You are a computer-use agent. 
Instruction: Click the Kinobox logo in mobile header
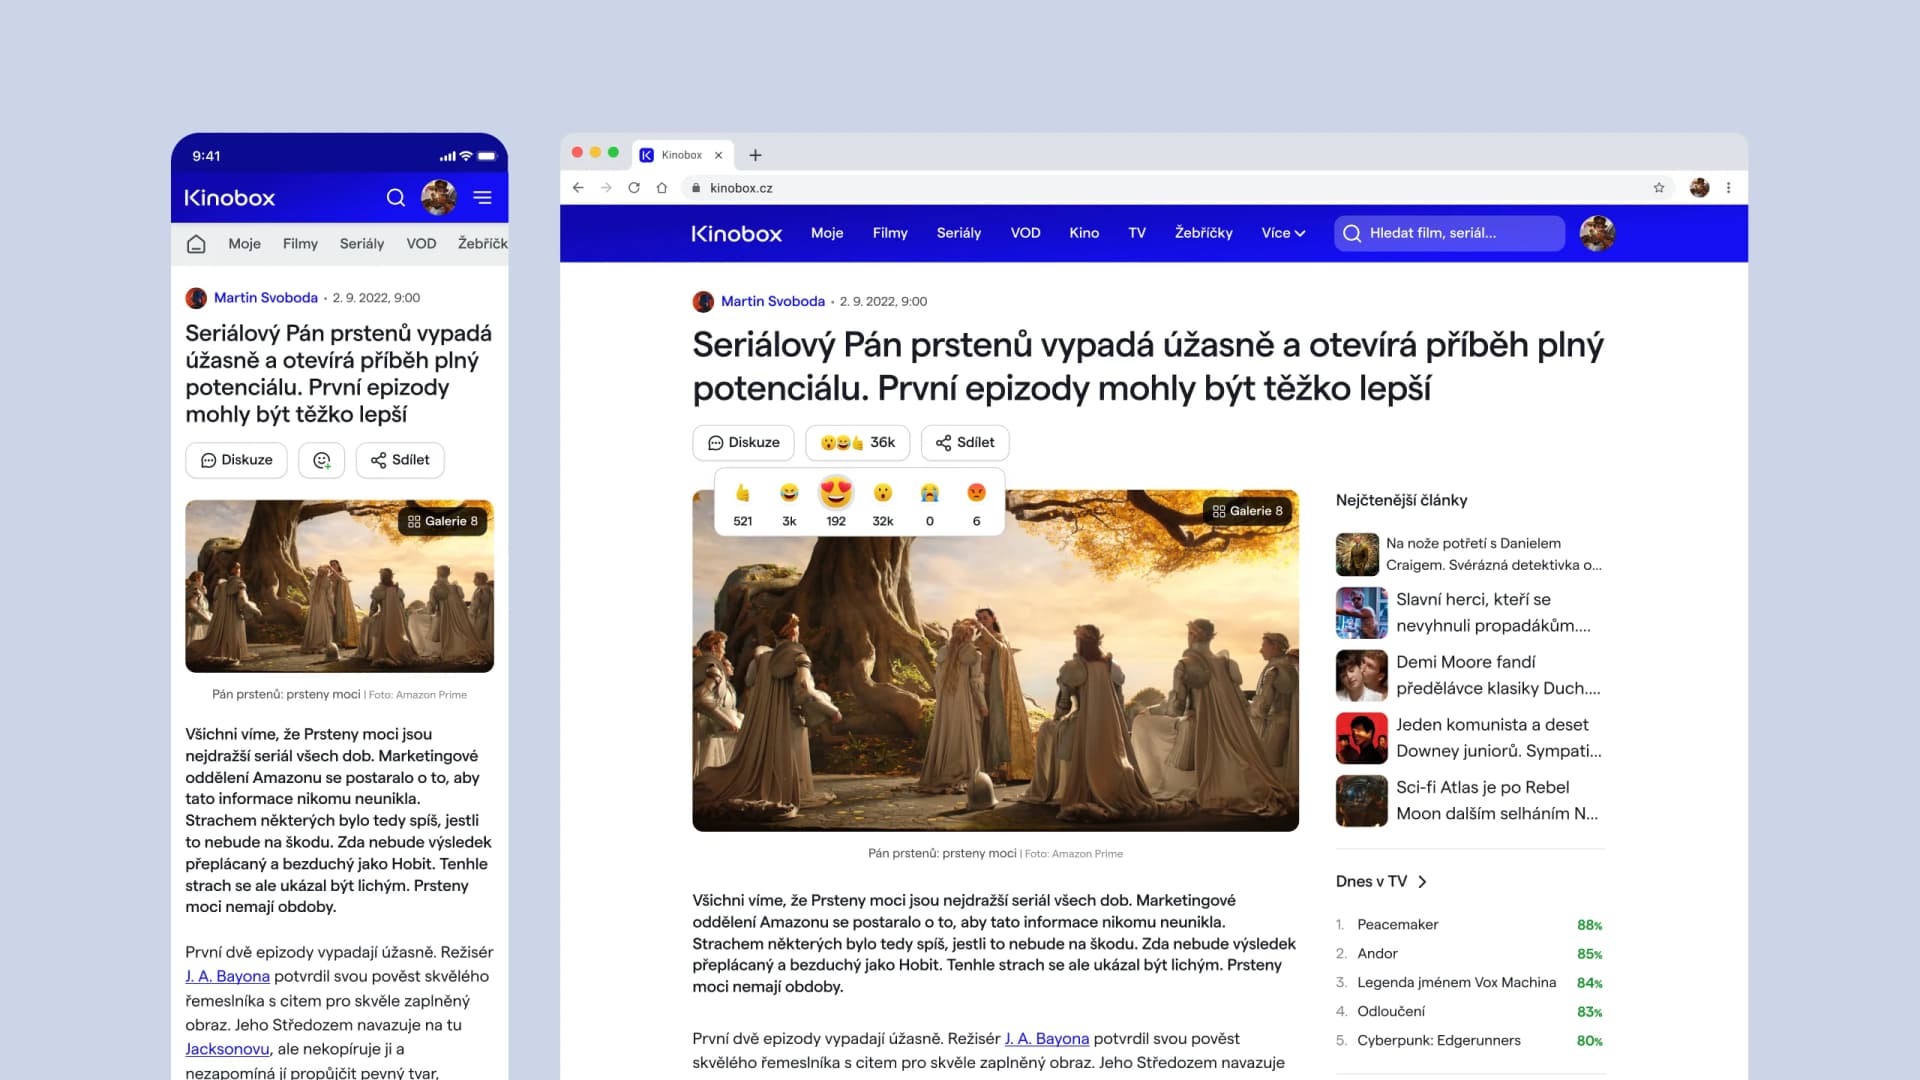coord(229,198)
